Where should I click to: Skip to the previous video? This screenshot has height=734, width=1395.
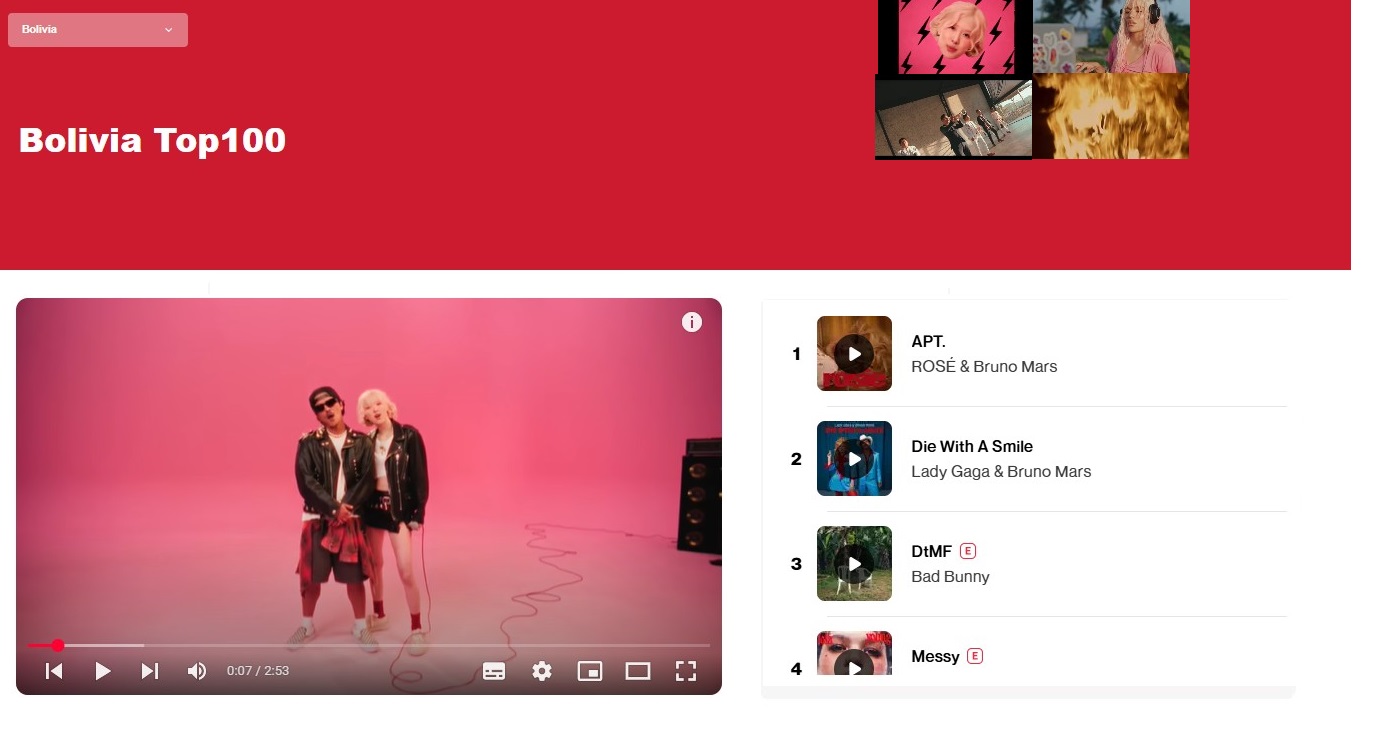[55, 671]
